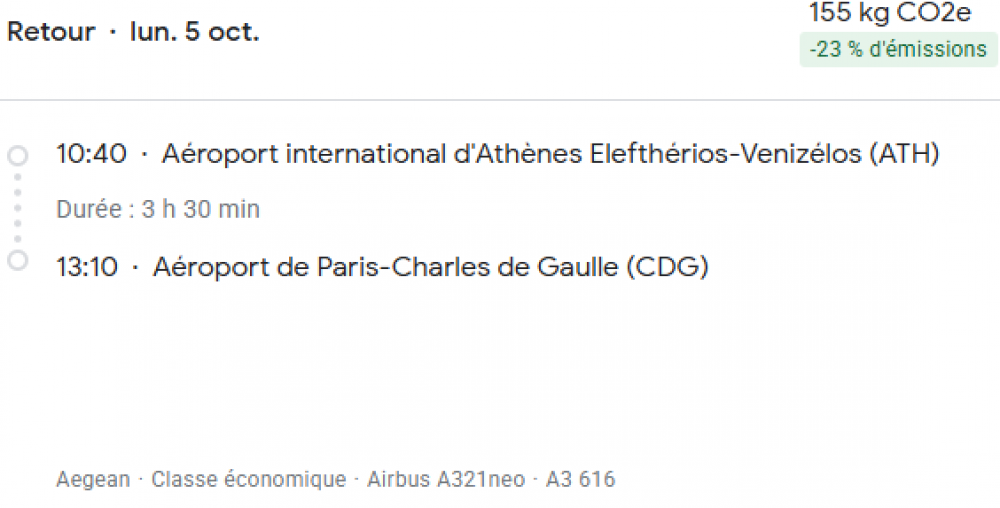Viewport: 1000px width, 508px height.
Task: Click the -23 % d'émissions badge
Action: click(x=898, y=49)
